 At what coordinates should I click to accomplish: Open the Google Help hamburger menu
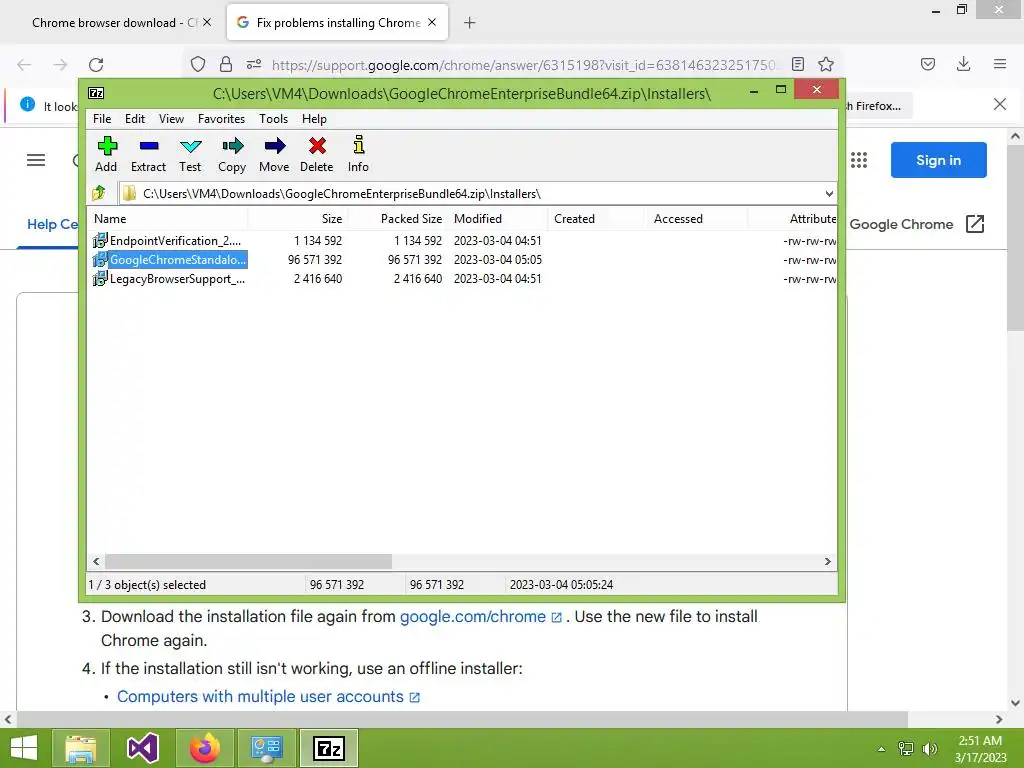(36, 160)
